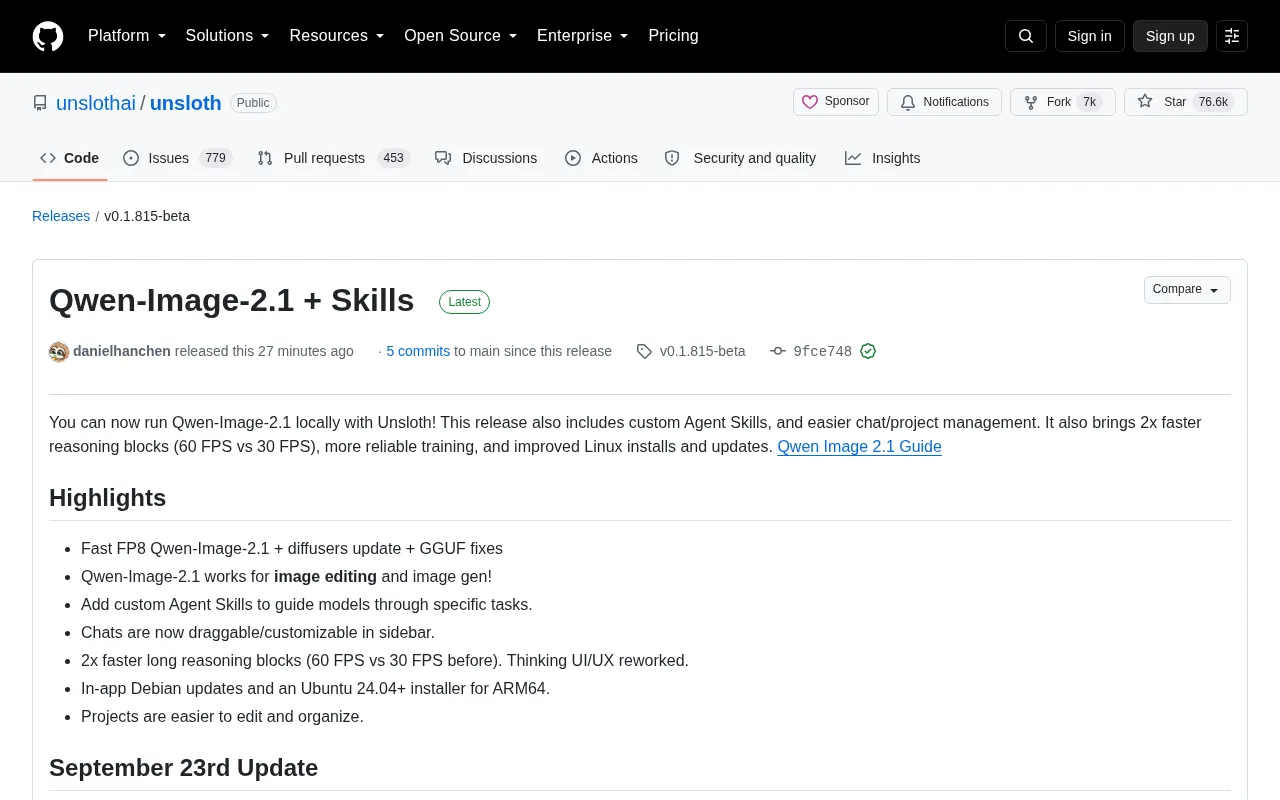Open the 5 commits link
The width and height of the screenshot is (1280, 800).
coord(418,351)
